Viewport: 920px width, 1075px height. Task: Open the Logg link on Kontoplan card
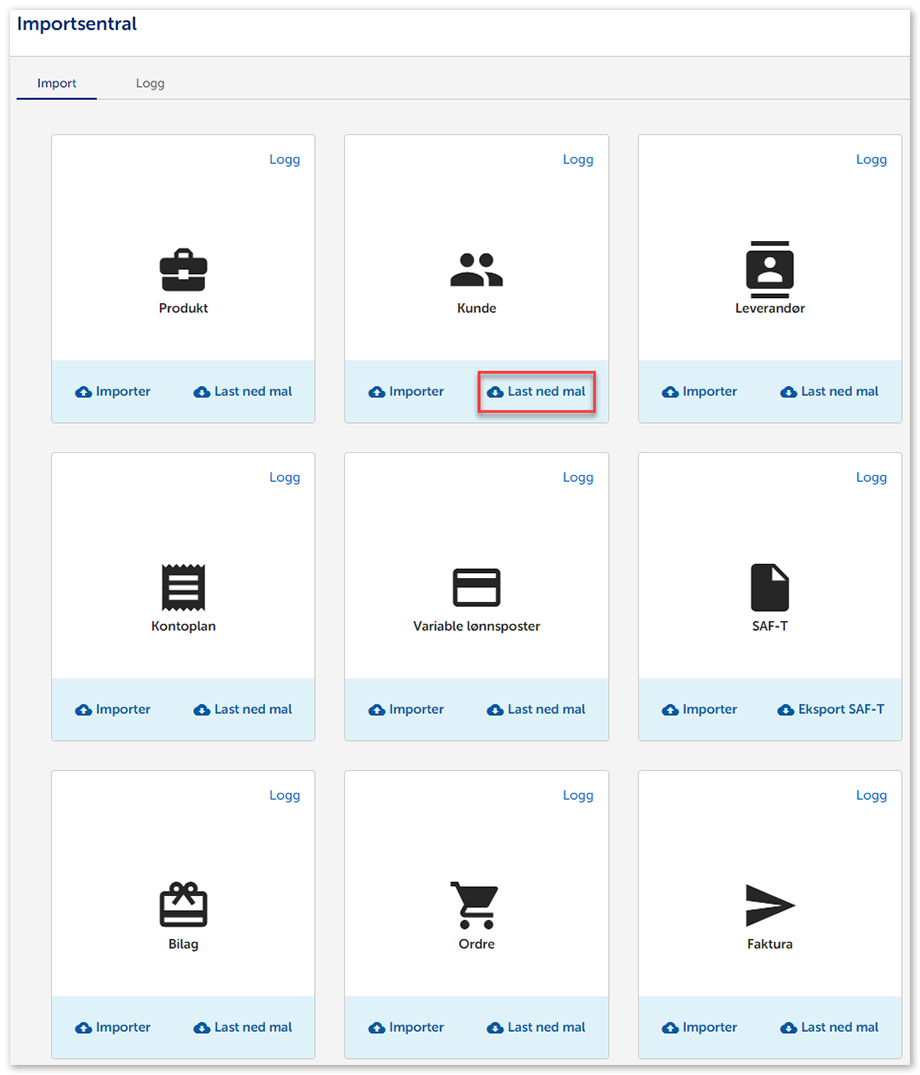[x=284, y=477]
